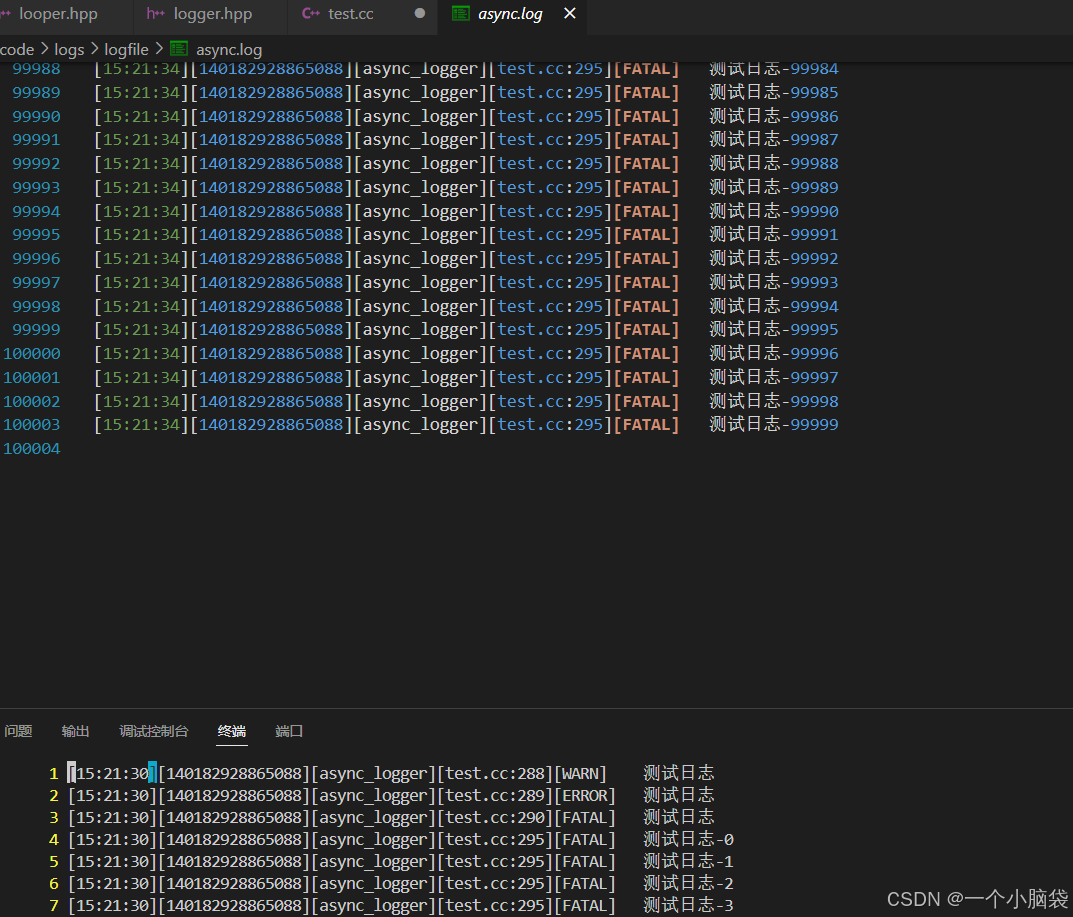Screen dimensions: 1073x917
Task: Click '测试日志-1' on terminal line 5
Action: [x=688, y=861]
